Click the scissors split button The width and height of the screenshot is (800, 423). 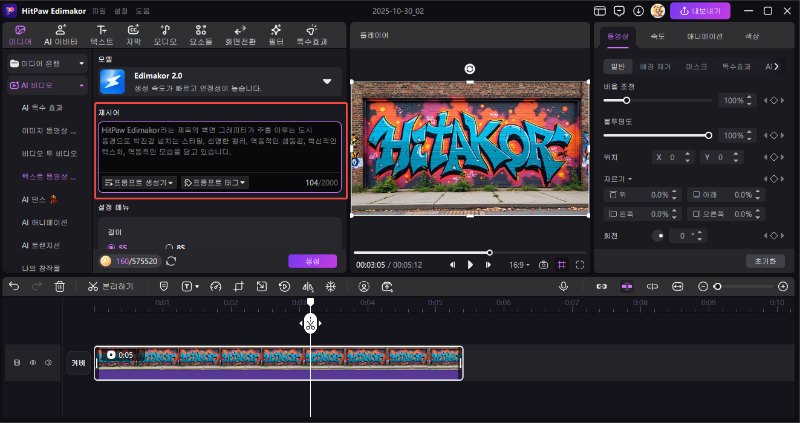(110, 287)
